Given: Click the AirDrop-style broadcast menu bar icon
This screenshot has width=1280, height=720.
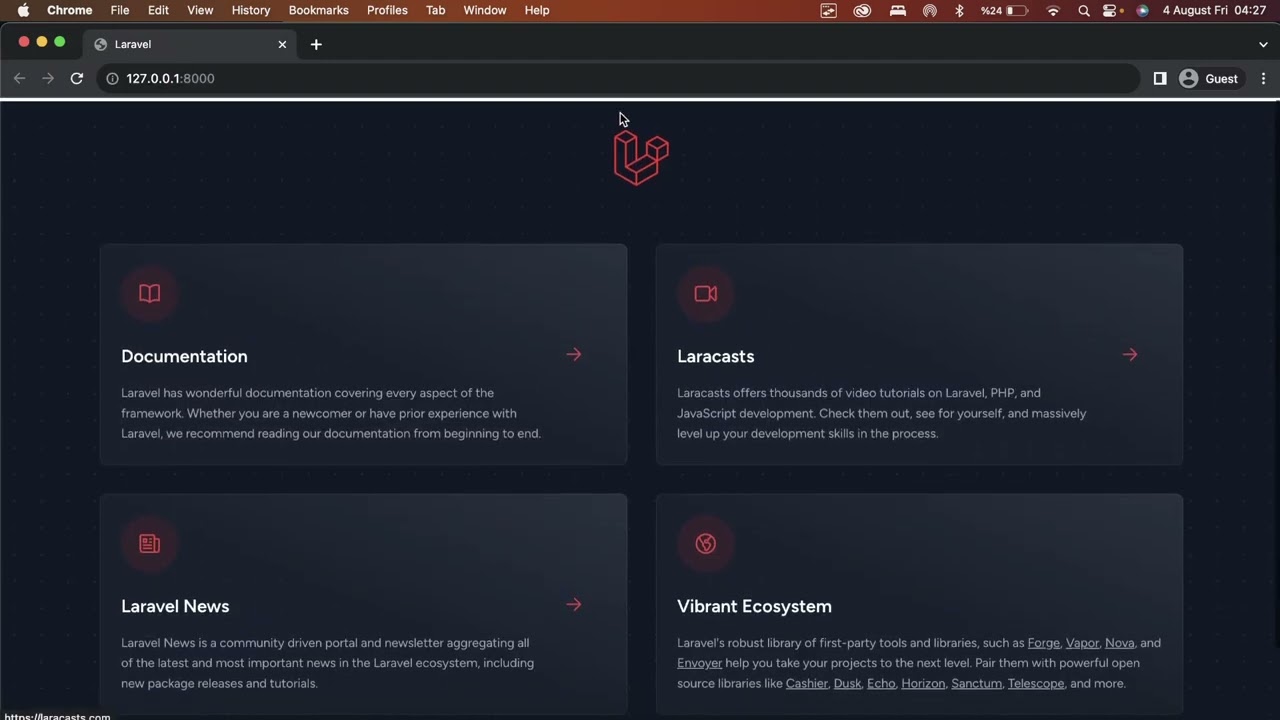Looking at the screenshot, I should (x=930, y=10).
